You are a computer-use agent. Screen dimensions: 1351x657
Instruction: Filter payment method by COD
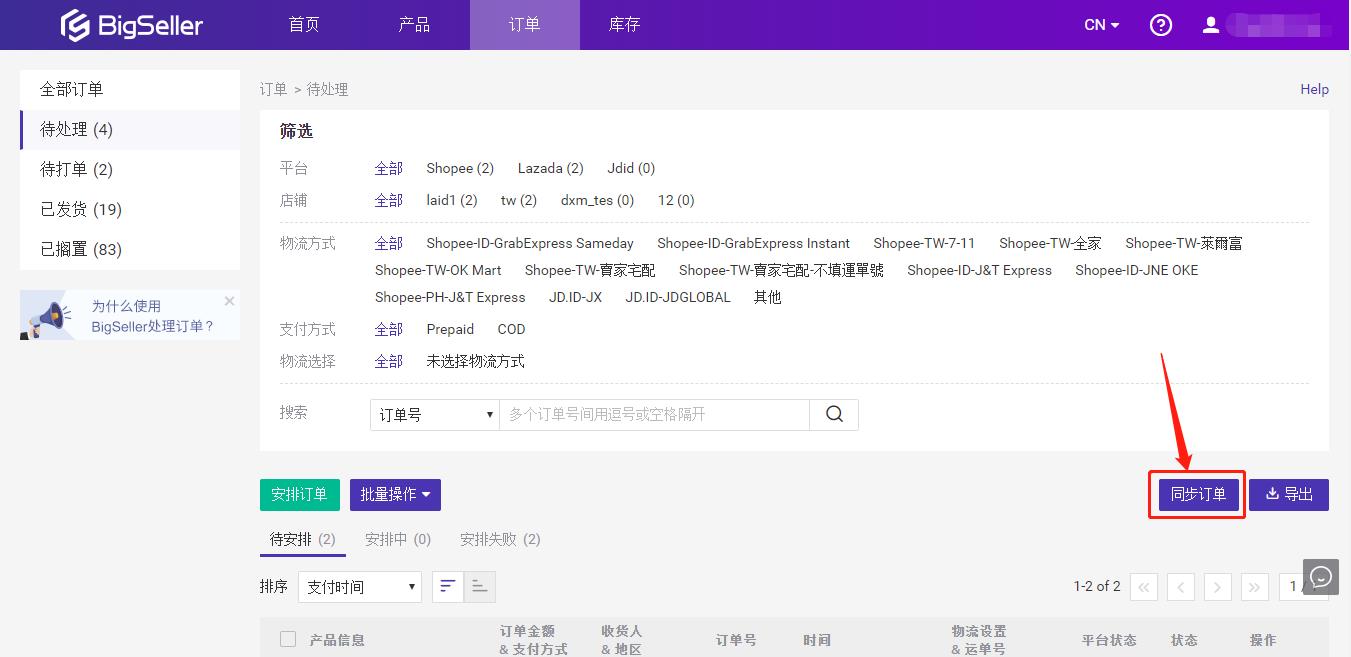coord(511,330)
